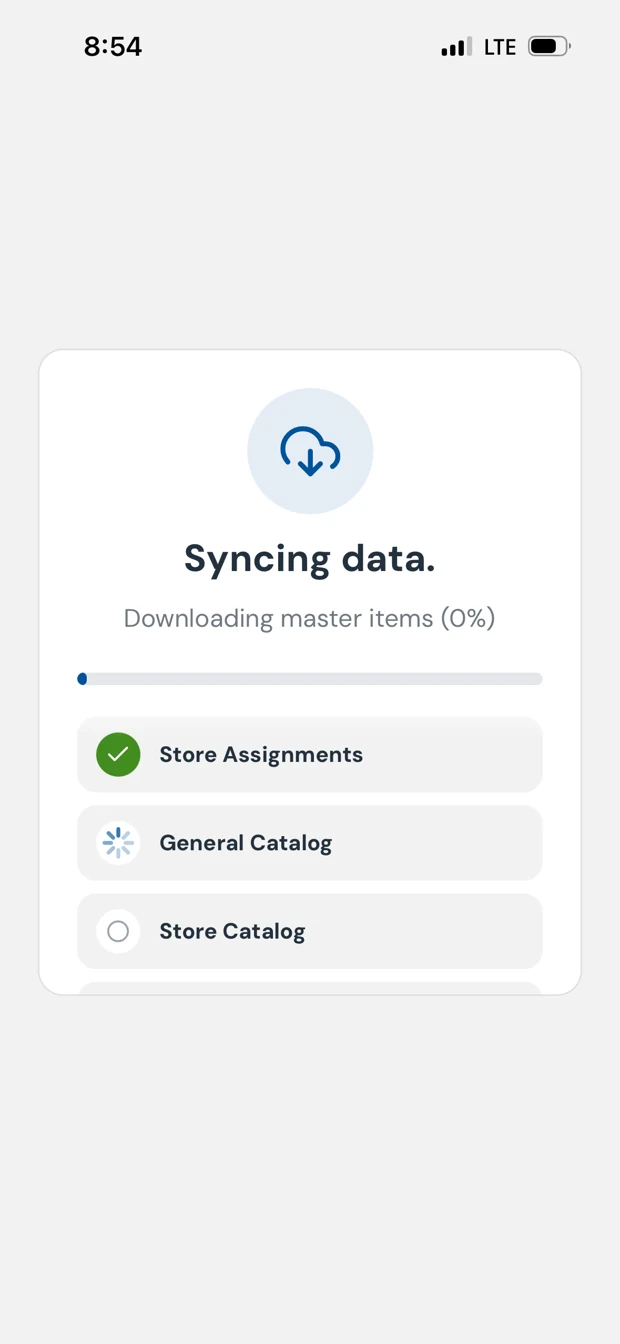Select the General Catalog label
The image size is (620, 1344).
tap(246, 843)
